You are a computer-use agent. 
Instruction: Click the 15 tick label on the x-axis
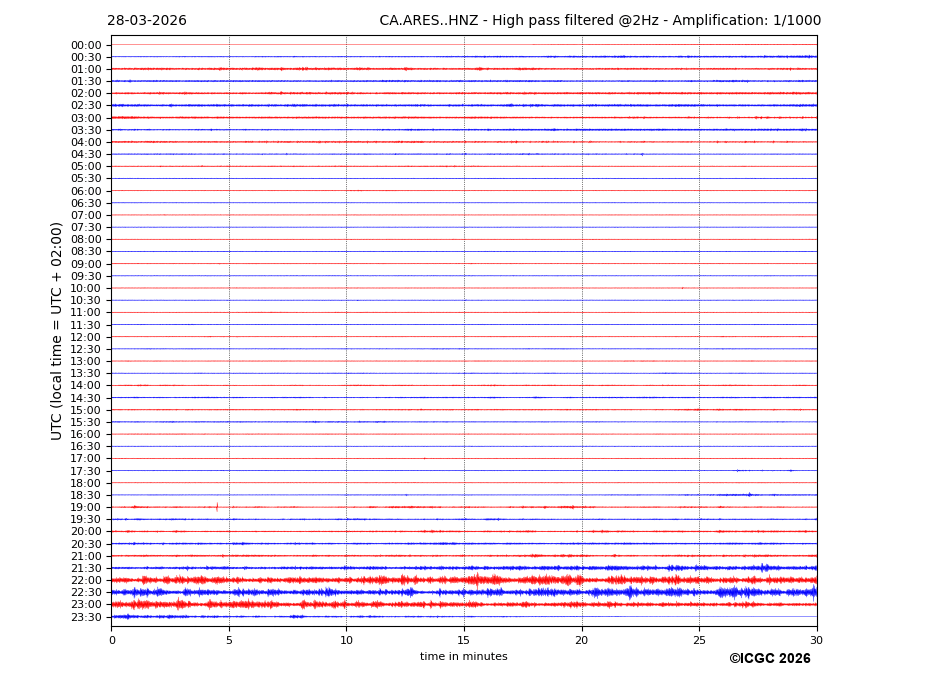(x=464, y=640)
